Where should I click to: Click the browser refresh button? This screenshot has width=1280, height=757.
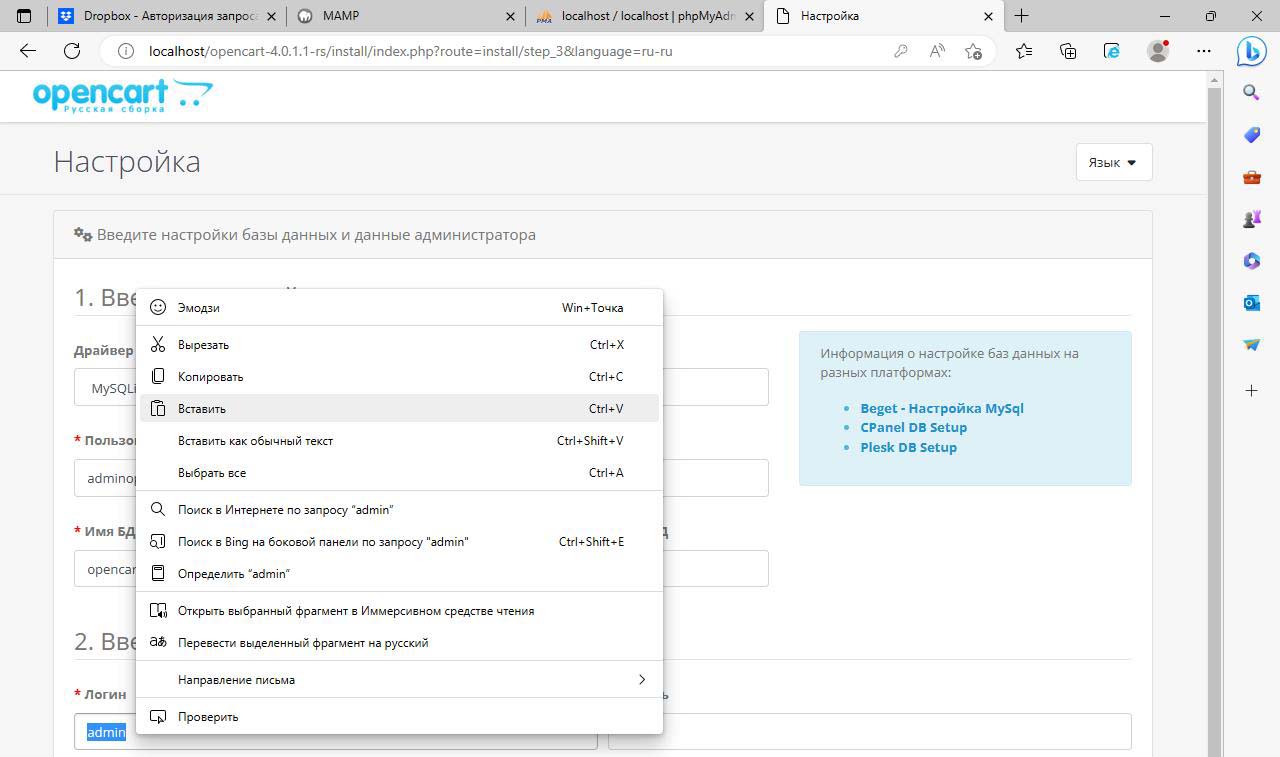pyautogui.click(x=72, y=51)
